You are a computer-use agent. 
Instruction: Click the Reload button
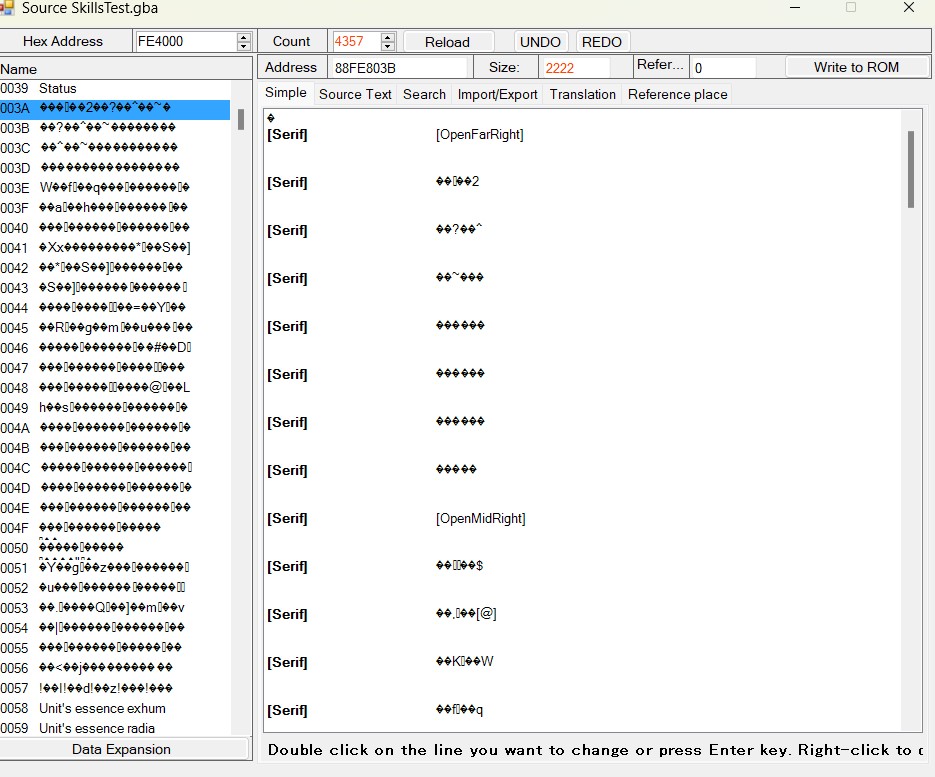coord(448,42)
